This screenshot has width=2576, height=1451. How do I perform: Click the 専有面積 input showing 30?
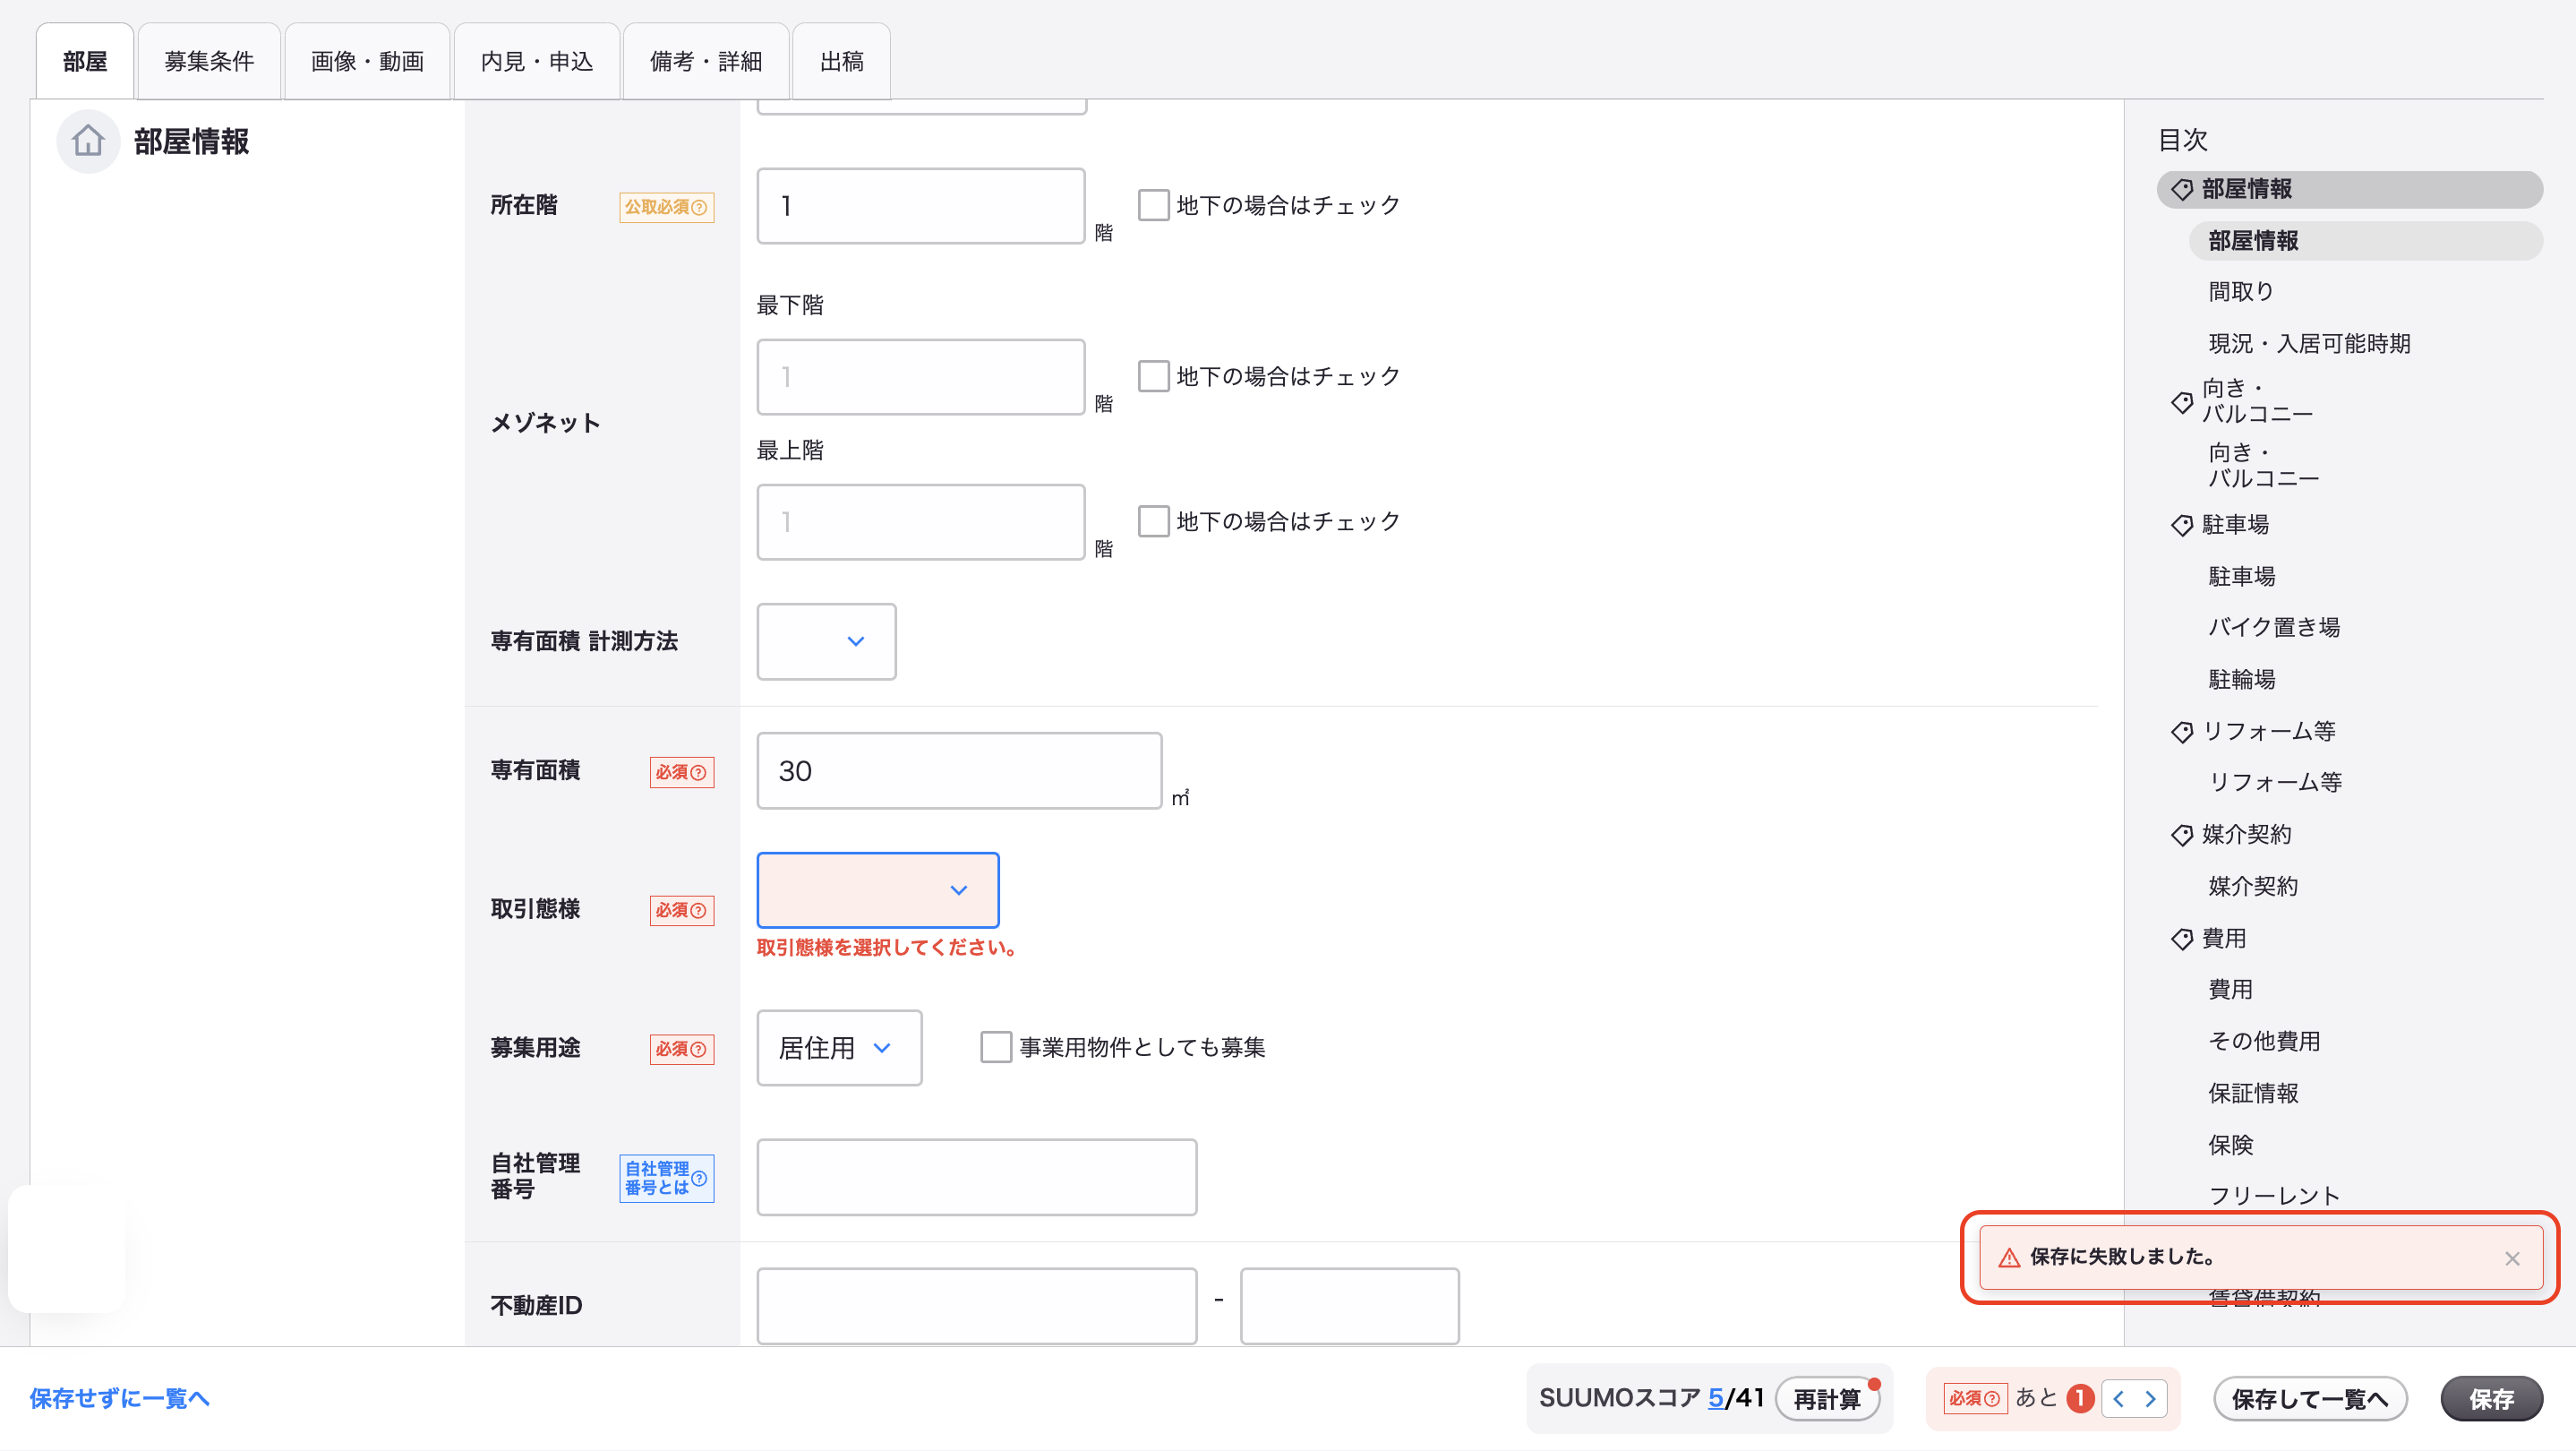[959, 770]
